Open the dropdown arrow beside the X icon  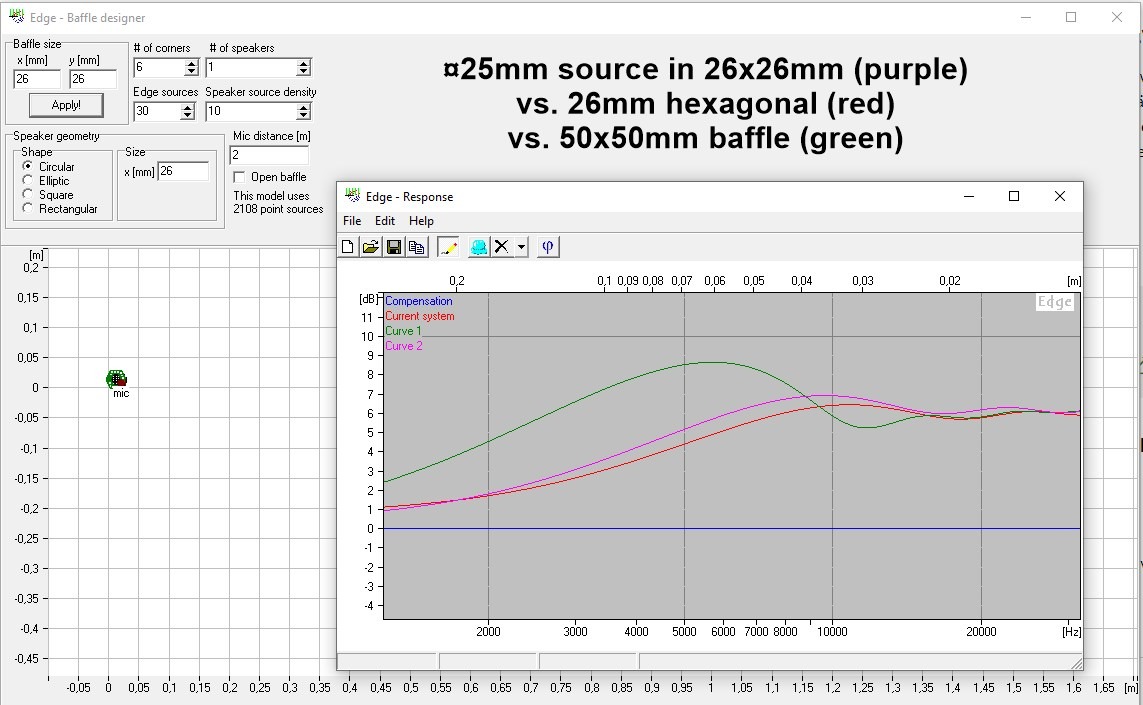[521, 247]
